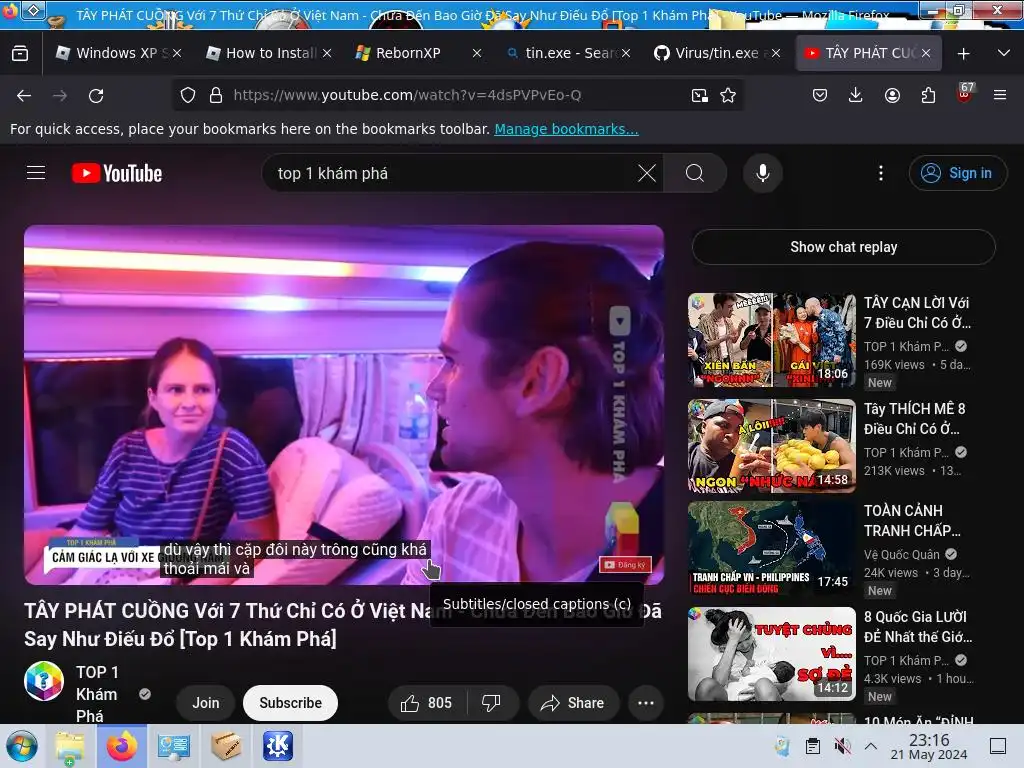Open TOÀN CẢNH TRANH CHẤP video thumbnail
The image size is (1024, 768).
coord(771,549)
